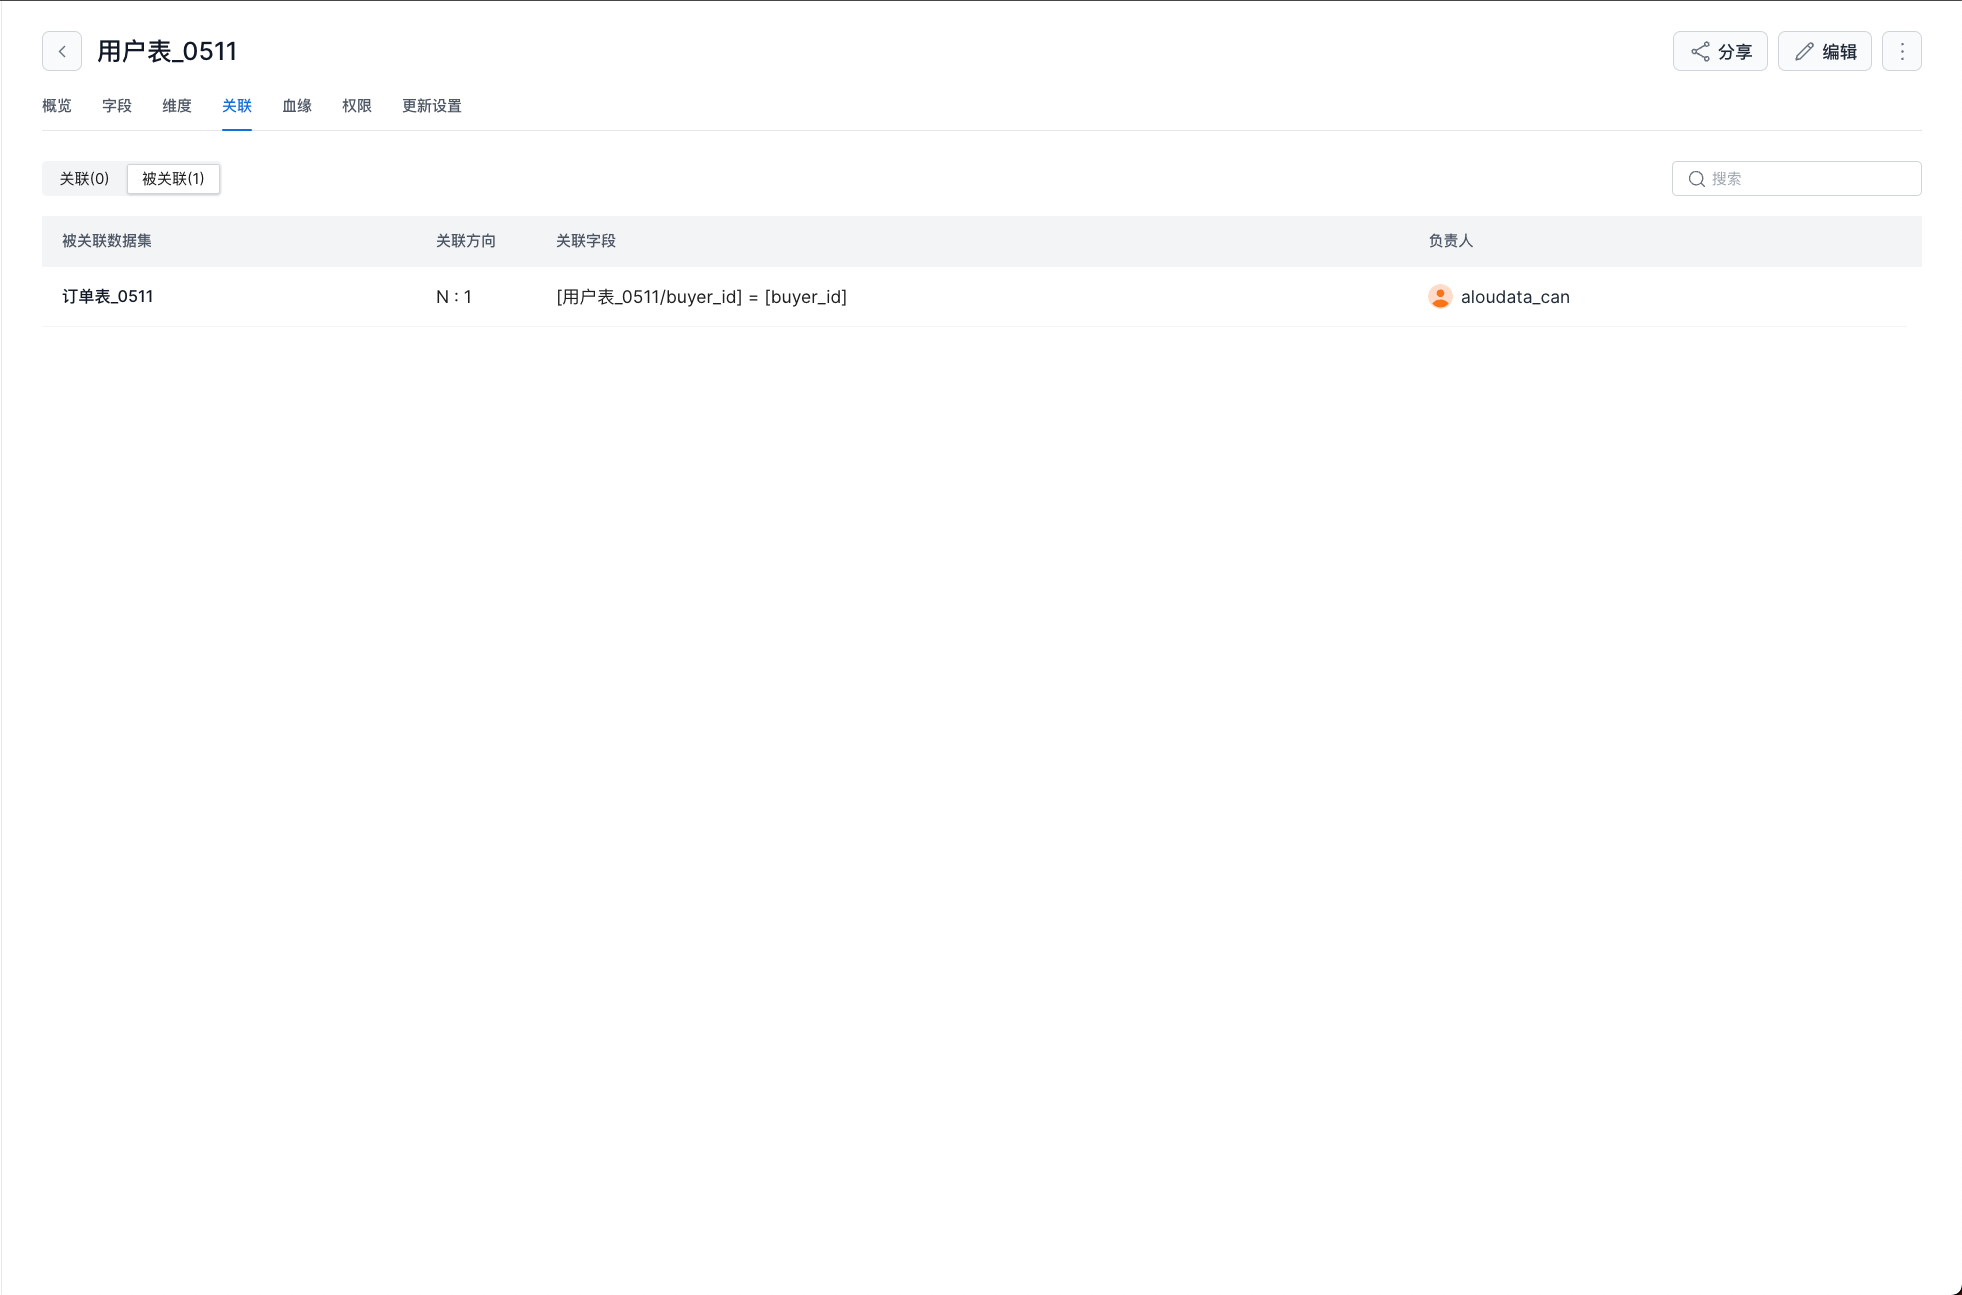Click the 编辑 edit button
The image size is (1962, 1295).
click(x=1825, y=51)
